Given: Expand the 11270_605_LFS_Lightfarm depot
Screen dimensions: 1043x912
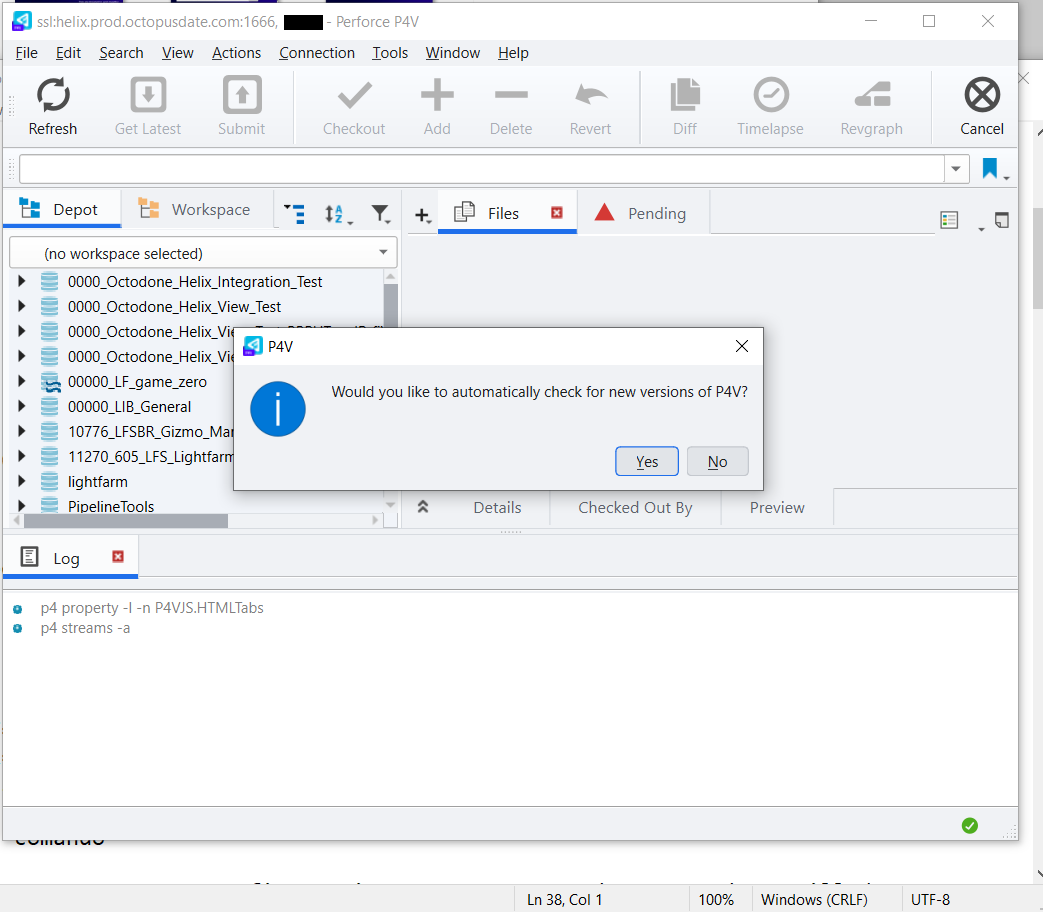Looking at the screenshot, I should click(21, 456).
